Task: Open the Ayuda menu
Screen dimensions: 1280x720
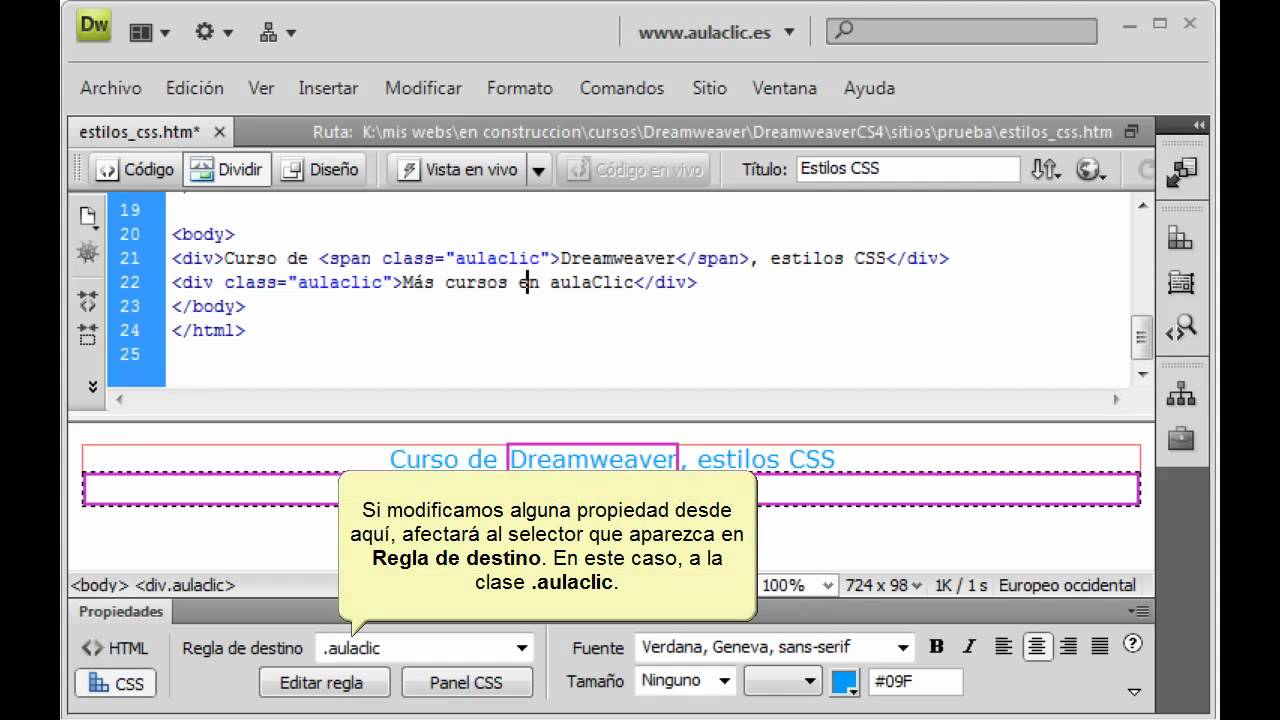Action: pos(869,88)
